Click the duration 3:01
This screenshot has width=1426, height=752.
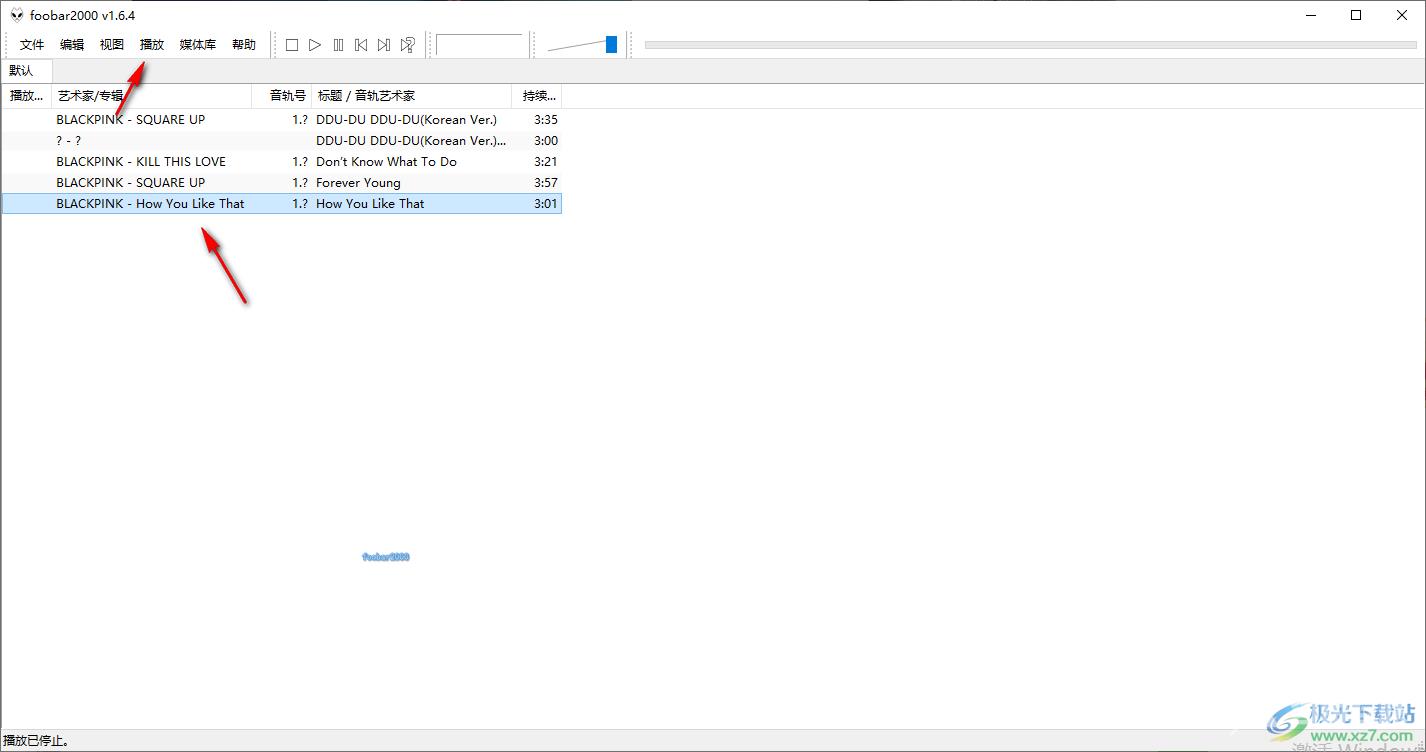pos(546,204)
